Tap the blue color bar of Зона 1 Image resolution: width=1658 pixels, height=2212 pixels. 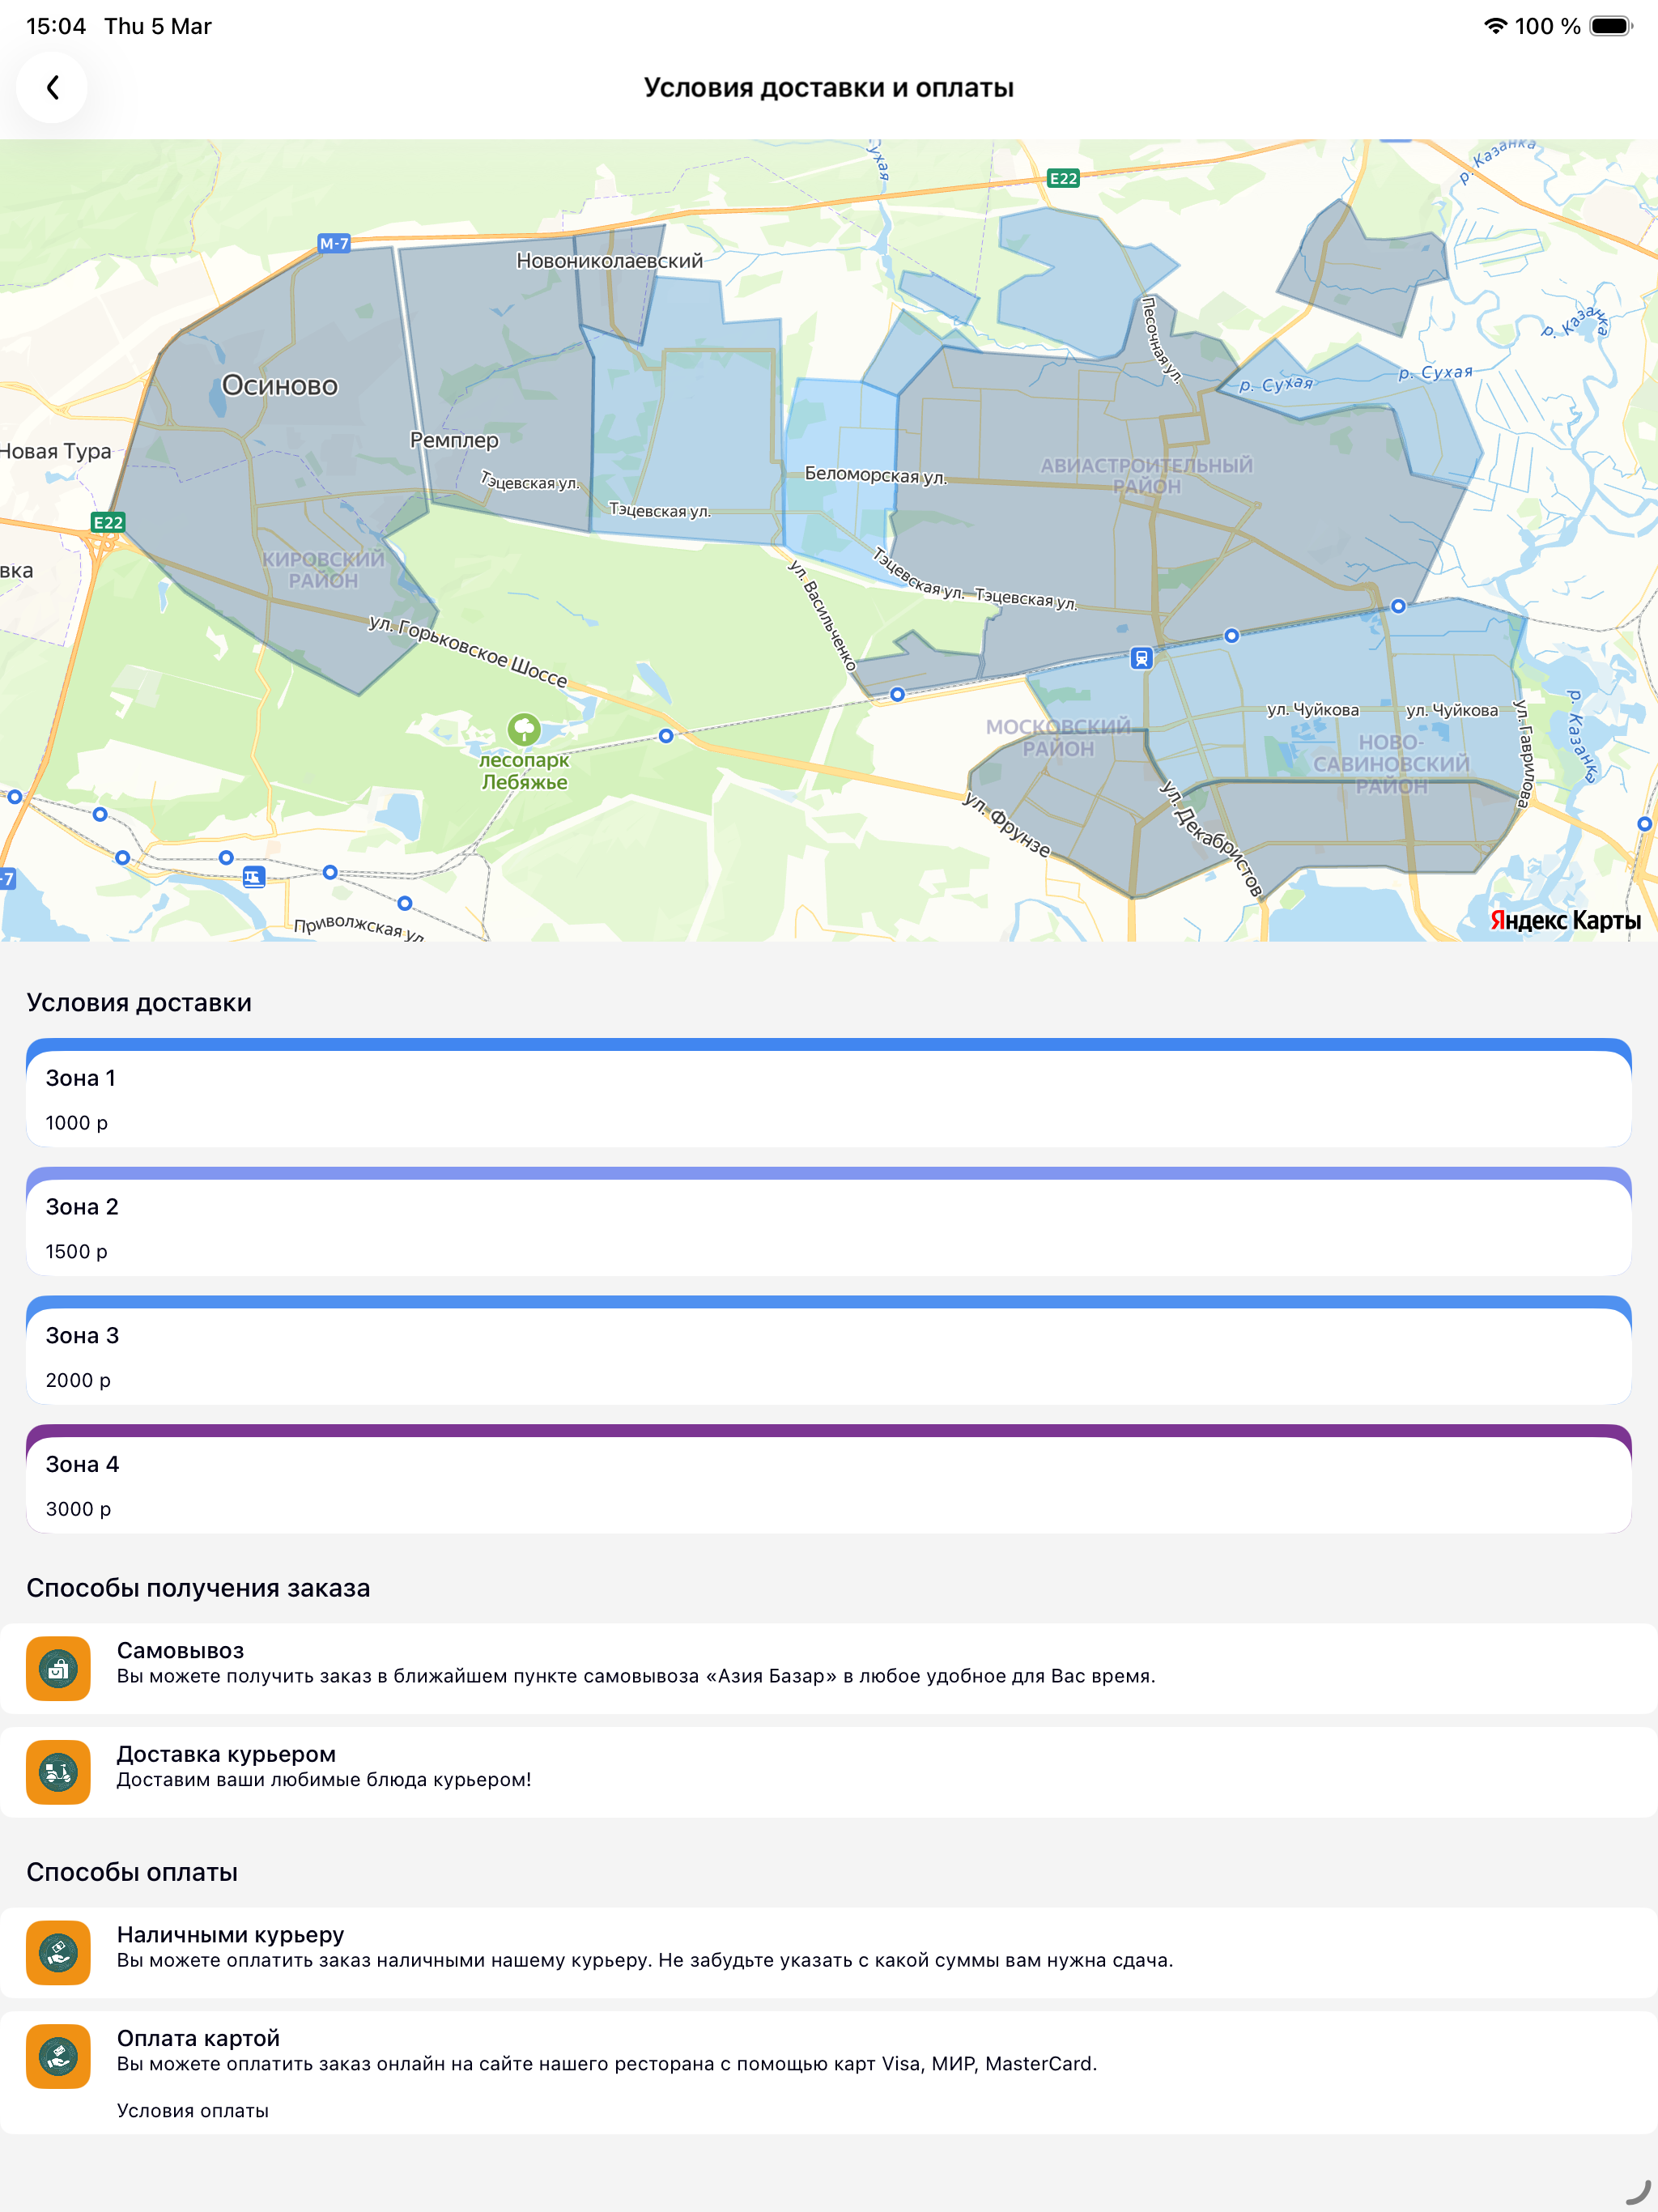click(x=829, y=1044)
